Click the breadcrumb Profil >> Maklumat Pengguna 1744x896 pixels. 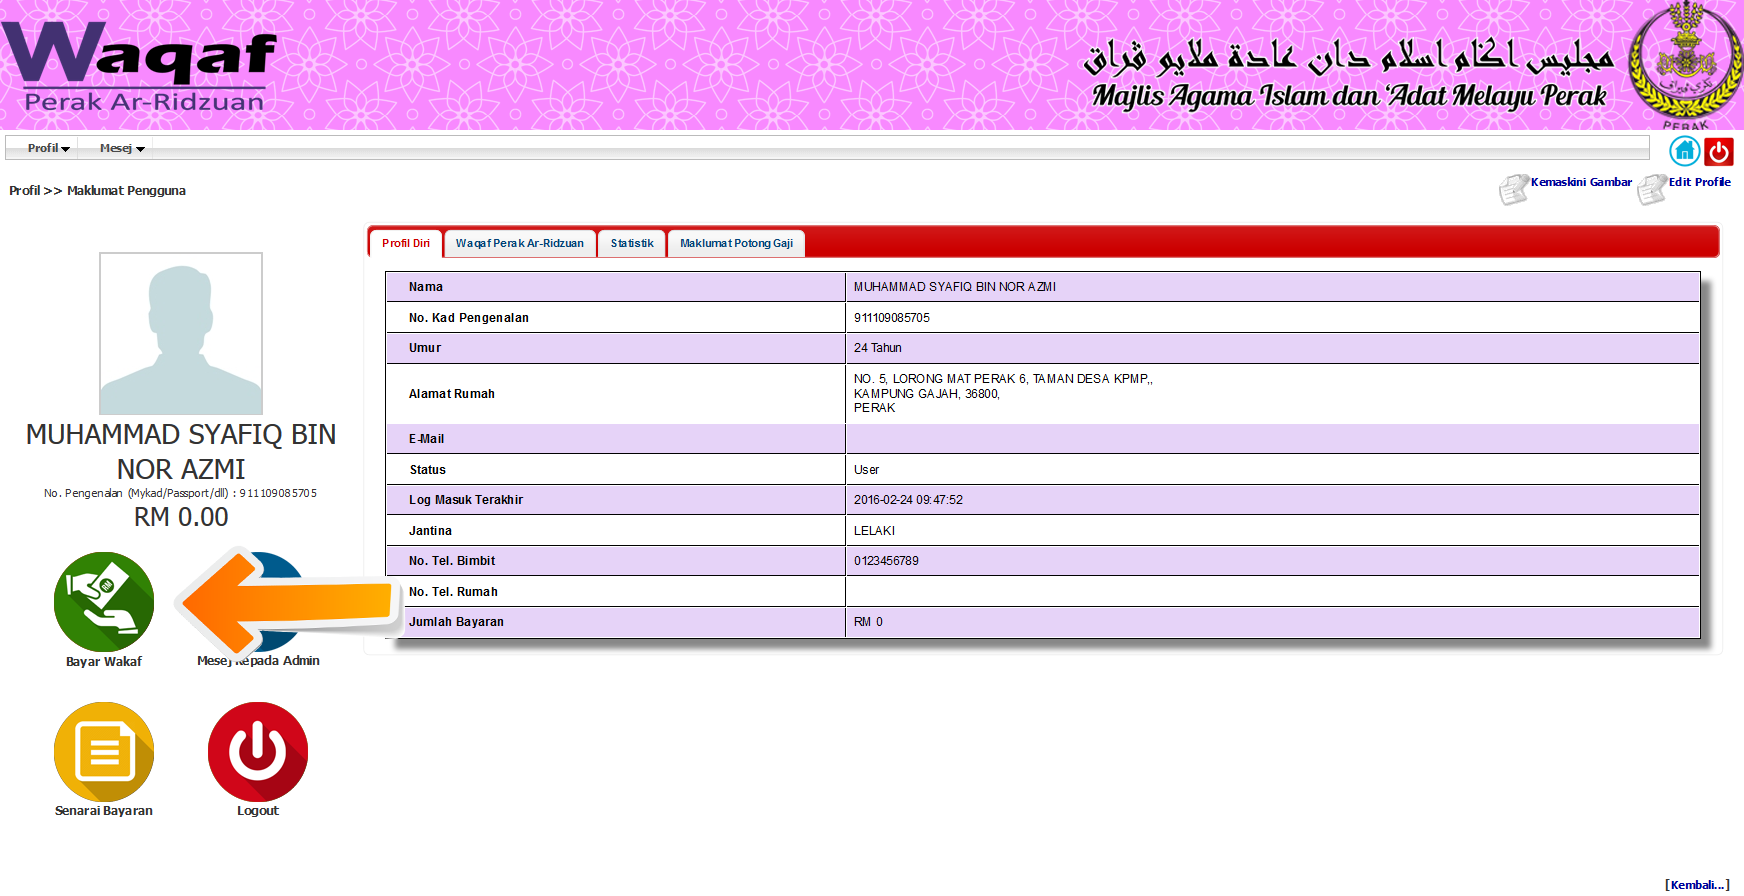pyautogui.click(x=97, y=190)
